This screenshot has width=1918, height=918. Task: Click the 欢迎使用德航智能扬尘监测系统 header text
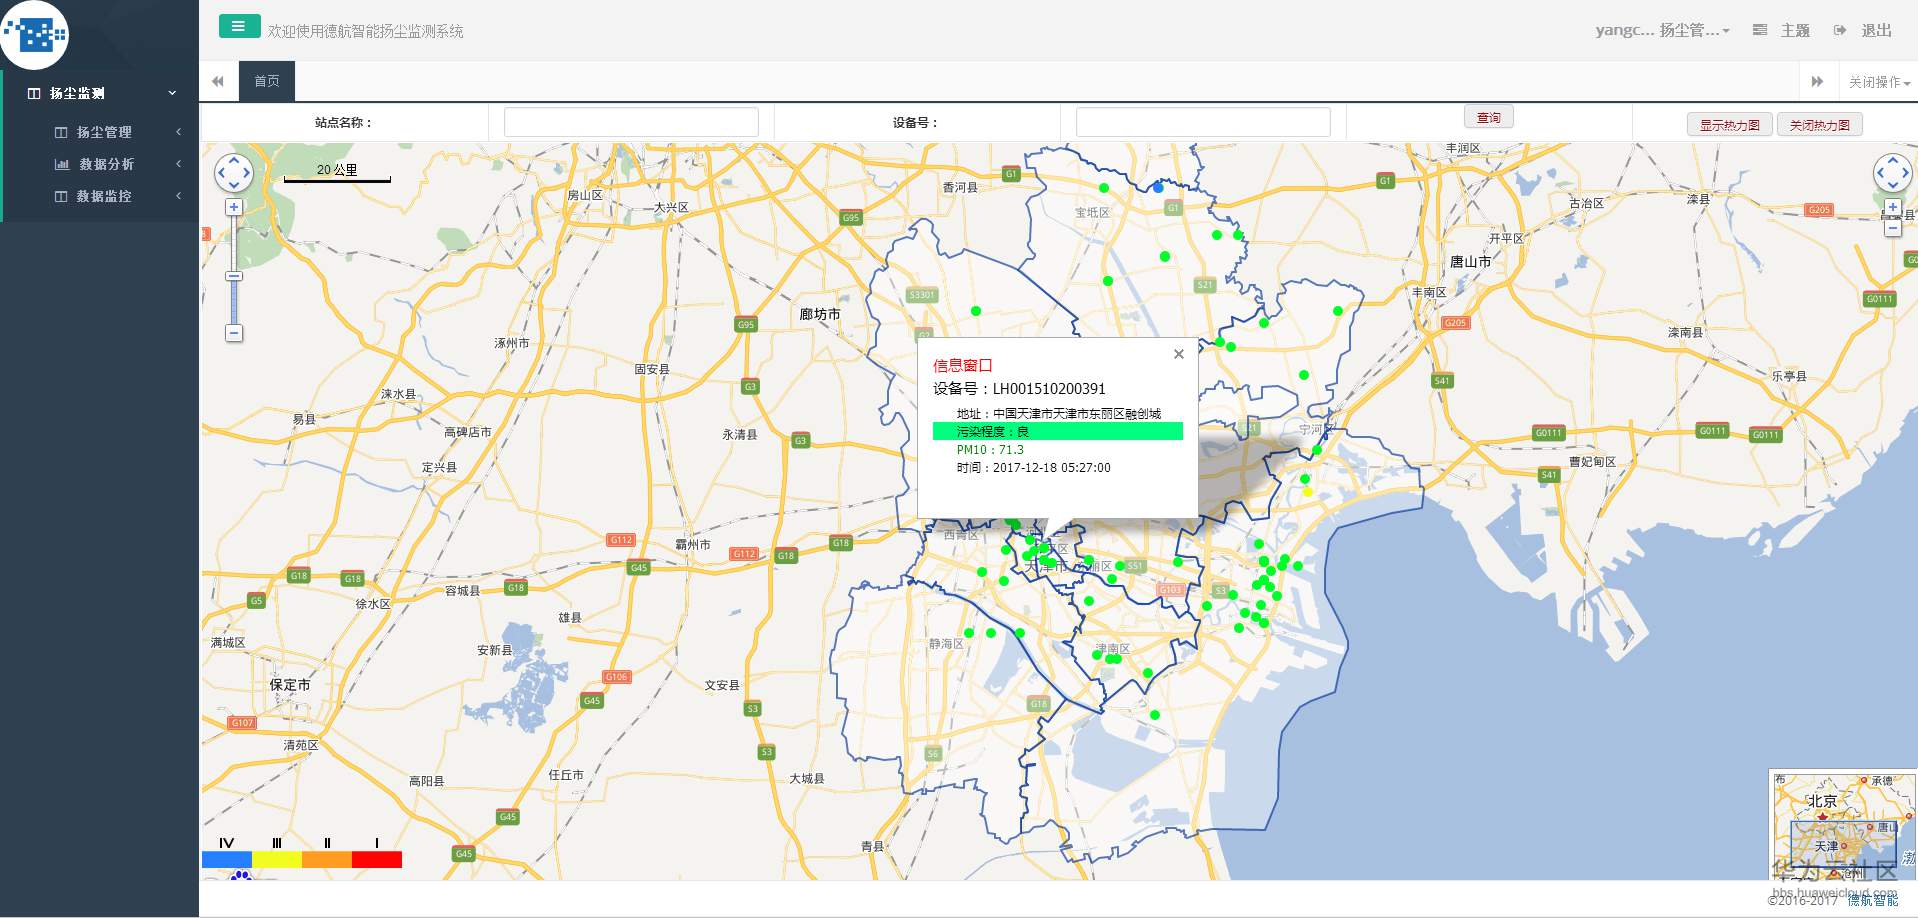tap(366, 31)
